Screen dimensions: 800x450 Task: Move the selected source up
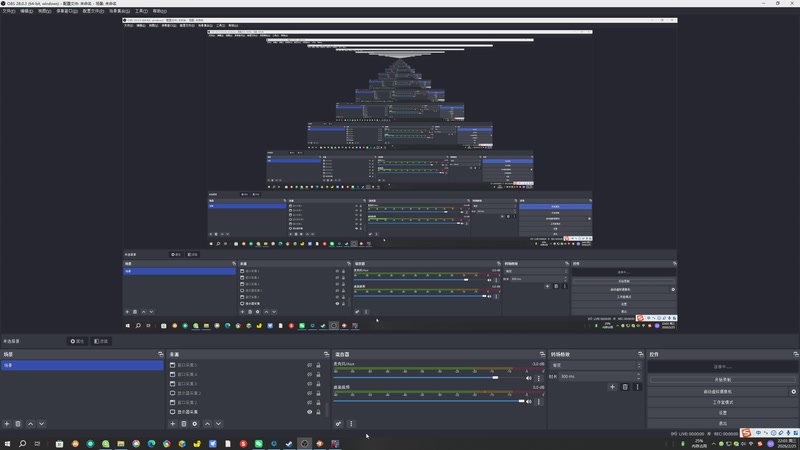point(207,423)
